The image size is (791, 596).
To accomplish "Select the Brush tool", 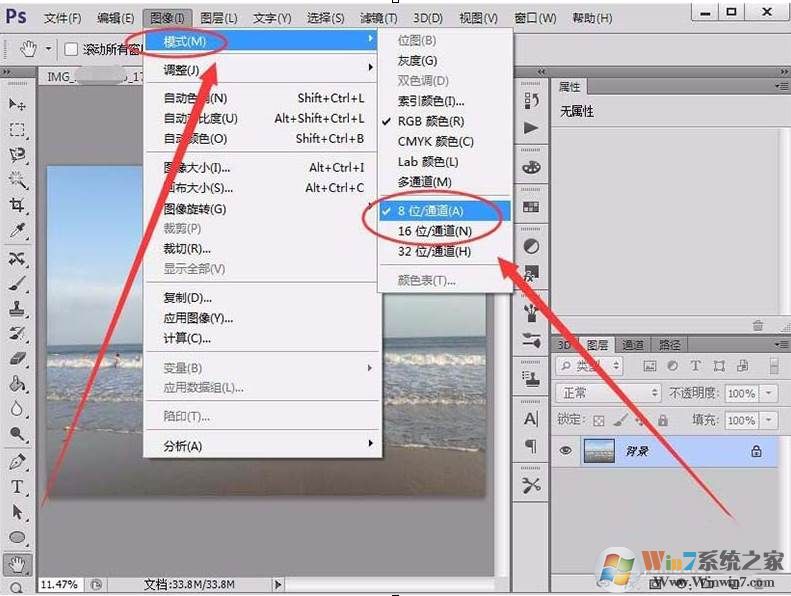I will tap(17, 283).
